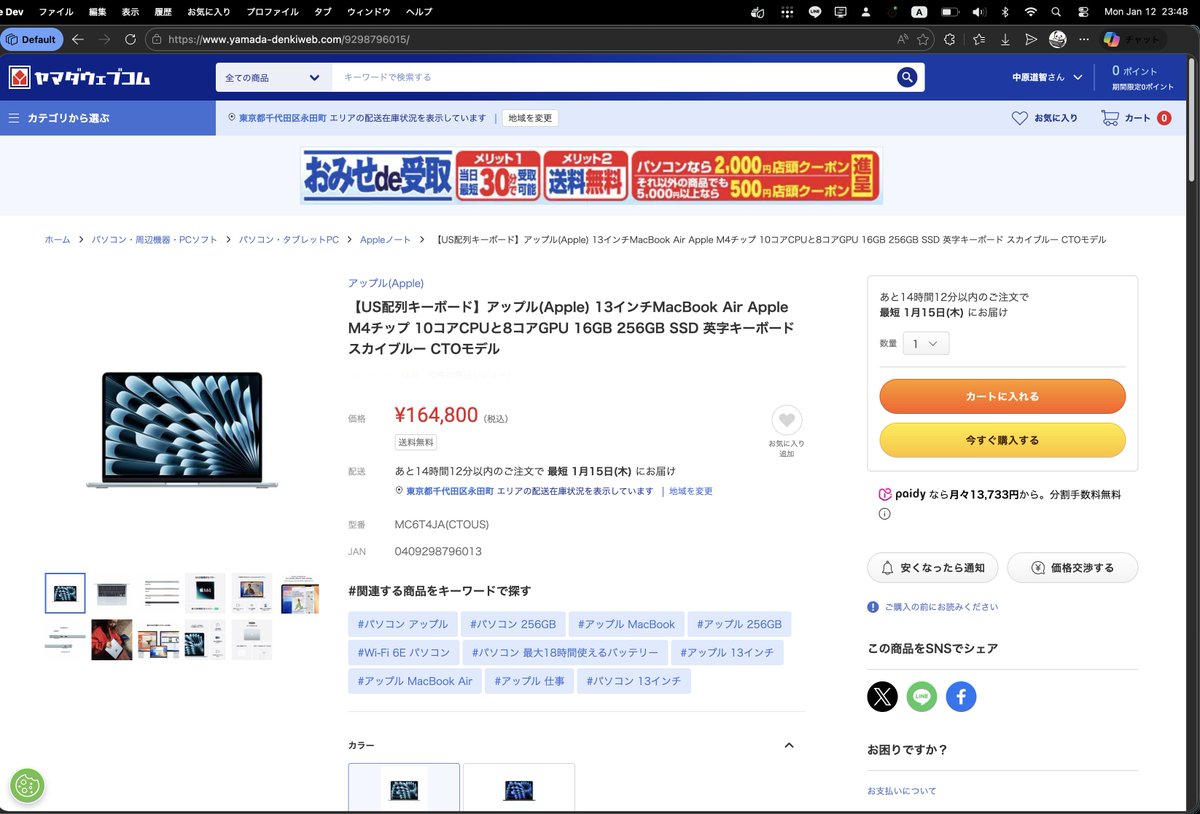The image size is (1200, 814).
Task: Open the Copilot チャット button
Action: pos(1132,39)
